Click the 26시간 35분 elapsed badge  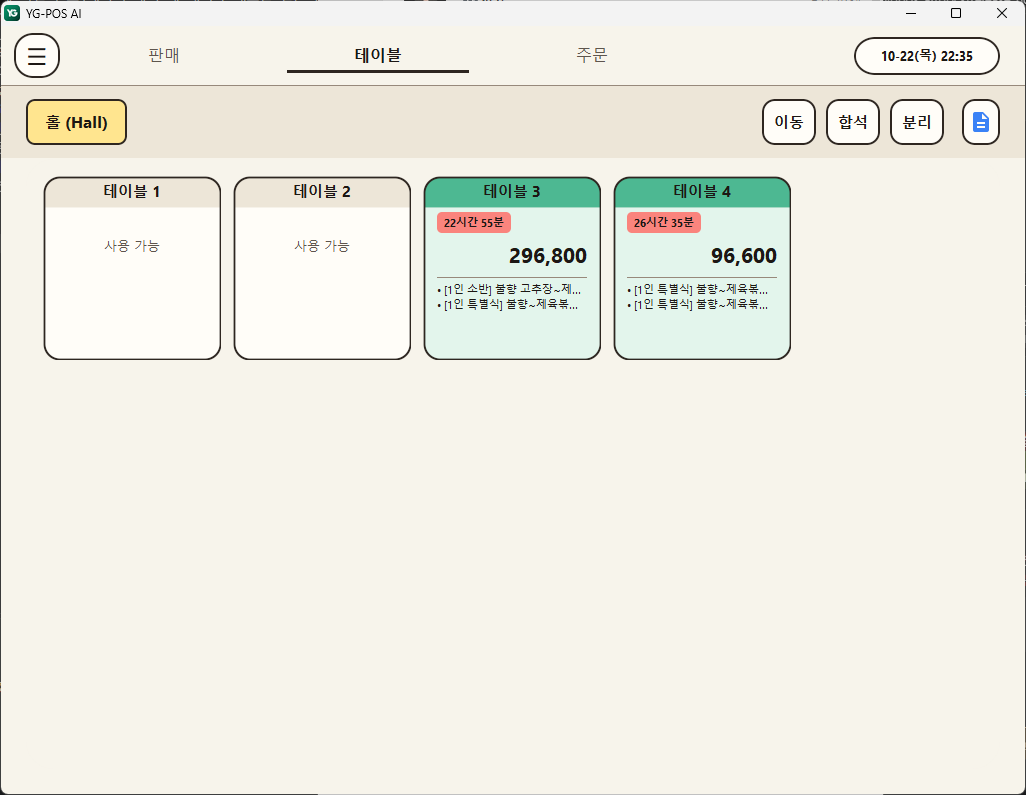pyautogui.click(x=663, y=222)
